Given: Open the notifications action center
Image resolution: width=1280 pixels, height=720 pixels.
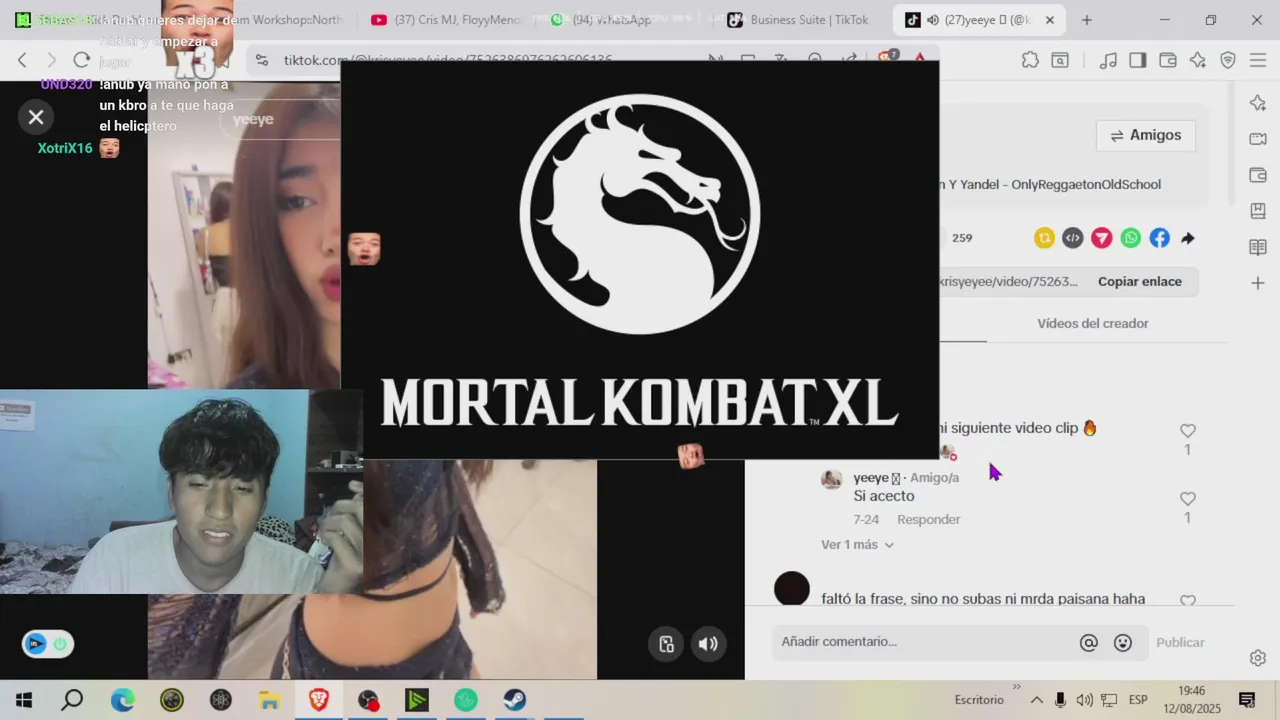Looking at the screenshot, I should click(x=1247, y=700).
